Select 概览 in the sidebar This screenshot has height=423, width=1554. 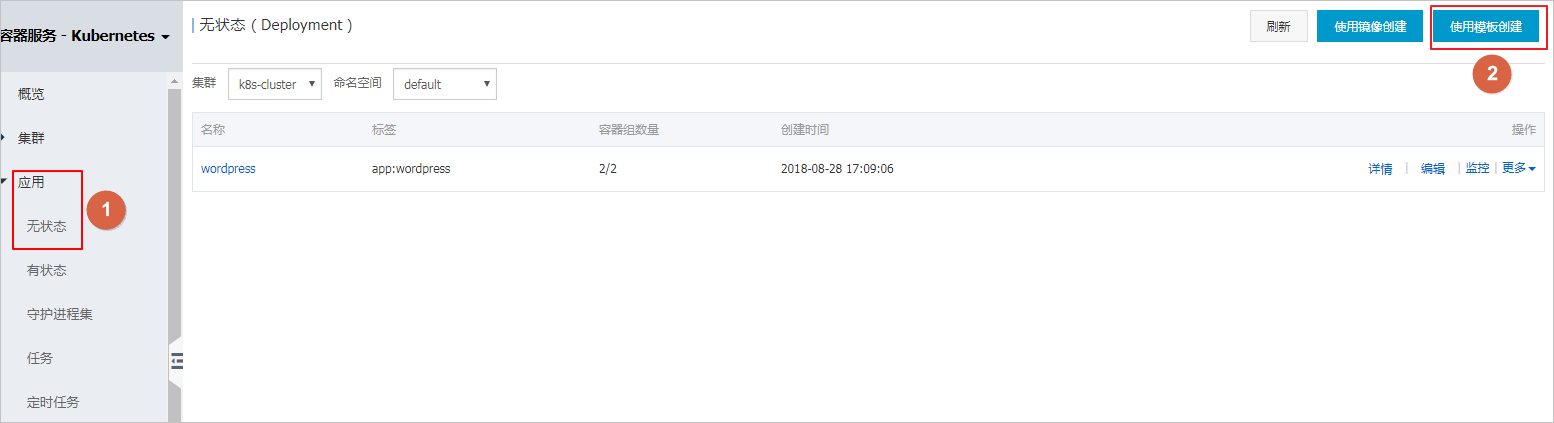click(x=32, y=94)
